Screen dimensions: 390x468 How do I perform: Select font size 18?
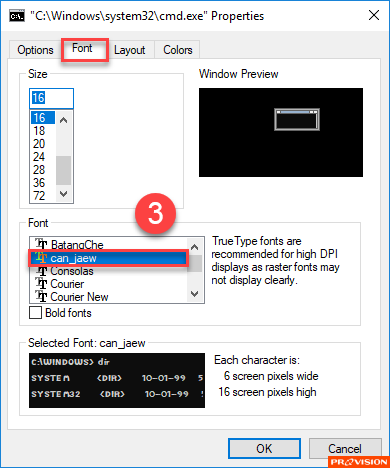tap(43, 130)
